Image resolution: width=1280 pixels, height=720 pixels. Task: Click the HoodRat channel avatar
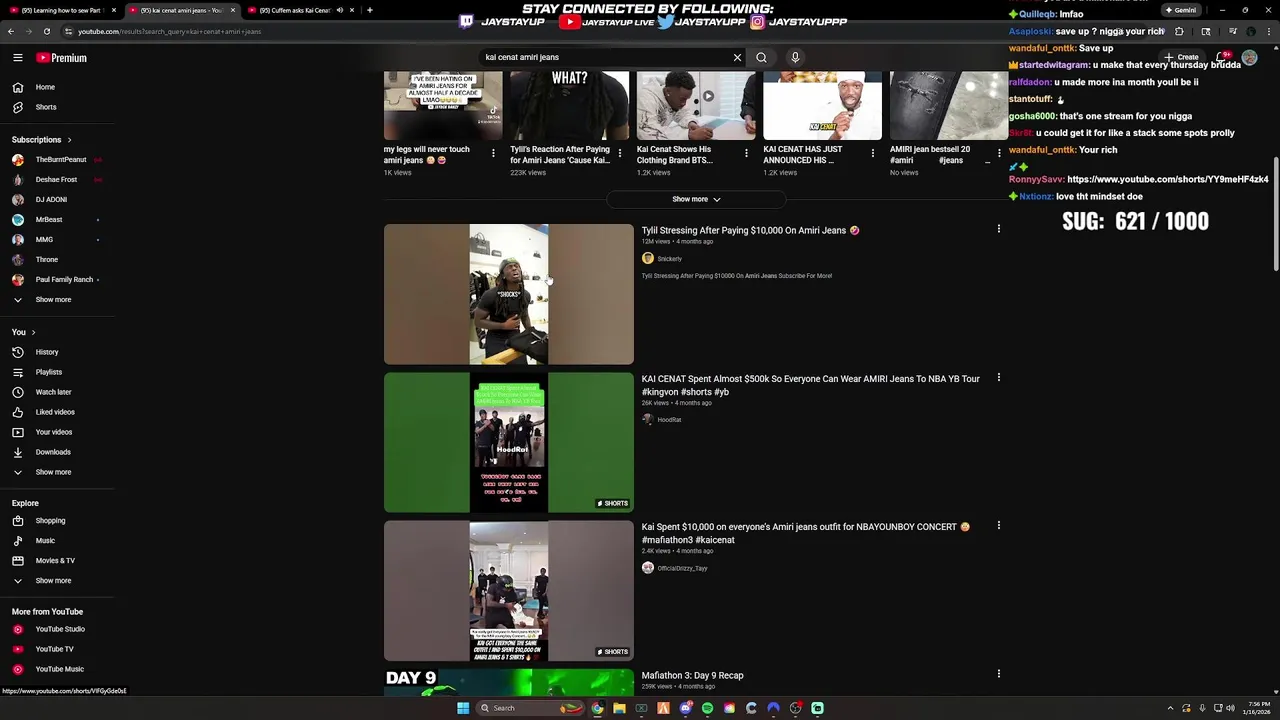(x=648, y=420)
